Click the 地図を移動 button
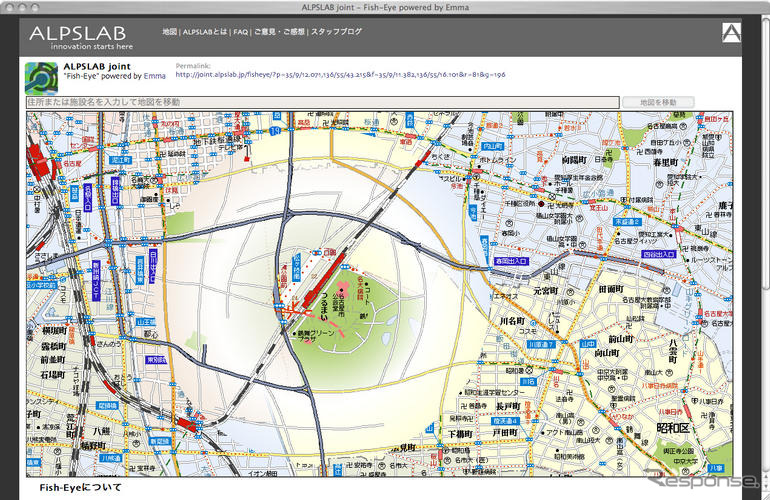This screenshot has height=500, width=770. (x=658, y=102)
